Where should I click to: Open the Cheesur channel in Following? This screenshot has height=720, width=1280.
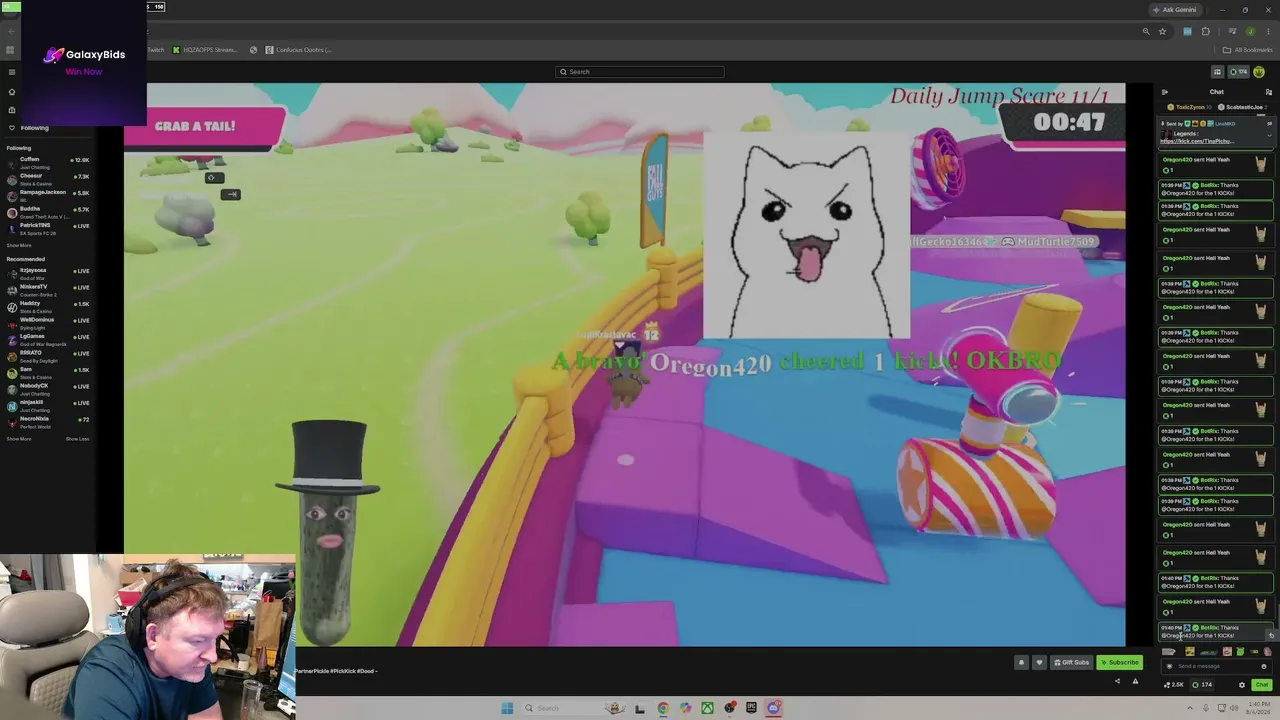tap(48, 178)
